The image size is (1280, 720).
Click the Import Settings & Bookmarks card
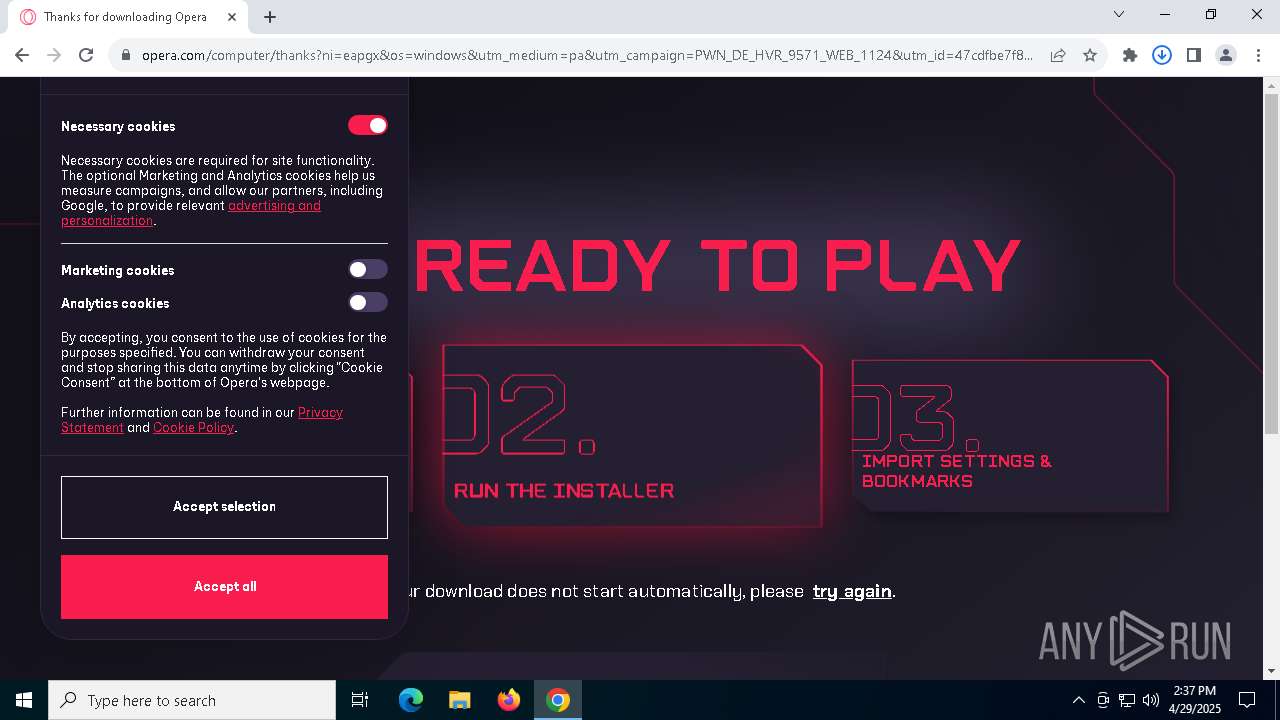pos(1010,436)
